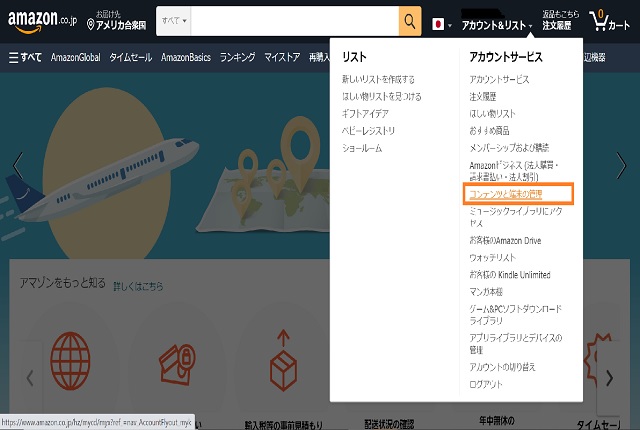The image size is (640, 430).
Task: Open the すべて search category dropdown
Action: [173, 21]
